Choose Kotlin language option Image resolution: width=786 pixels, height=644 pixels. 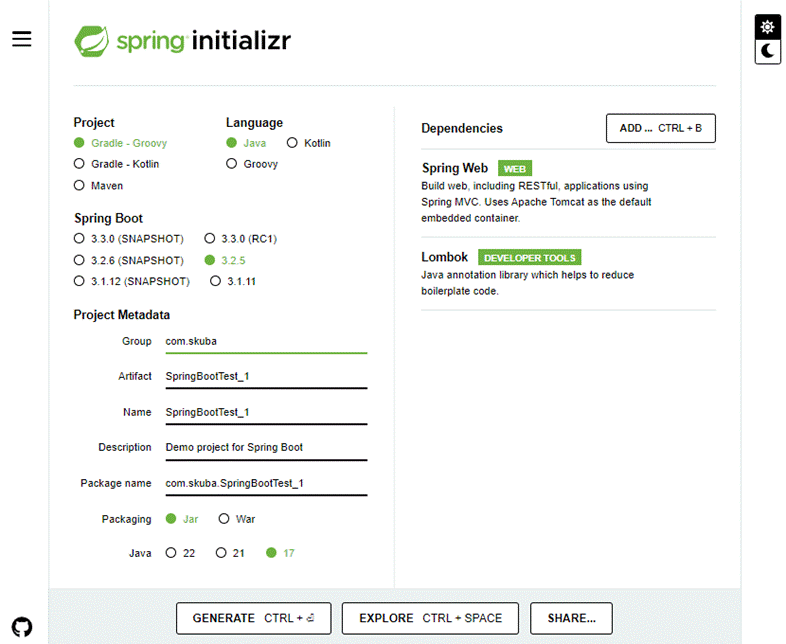pyautogui.click(x=308, y=143)
